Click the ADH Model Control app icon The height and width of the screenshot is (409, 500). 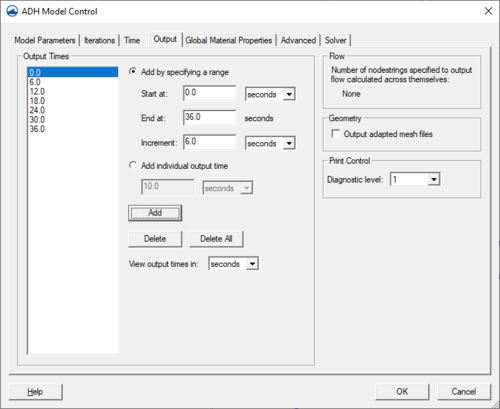12,11
